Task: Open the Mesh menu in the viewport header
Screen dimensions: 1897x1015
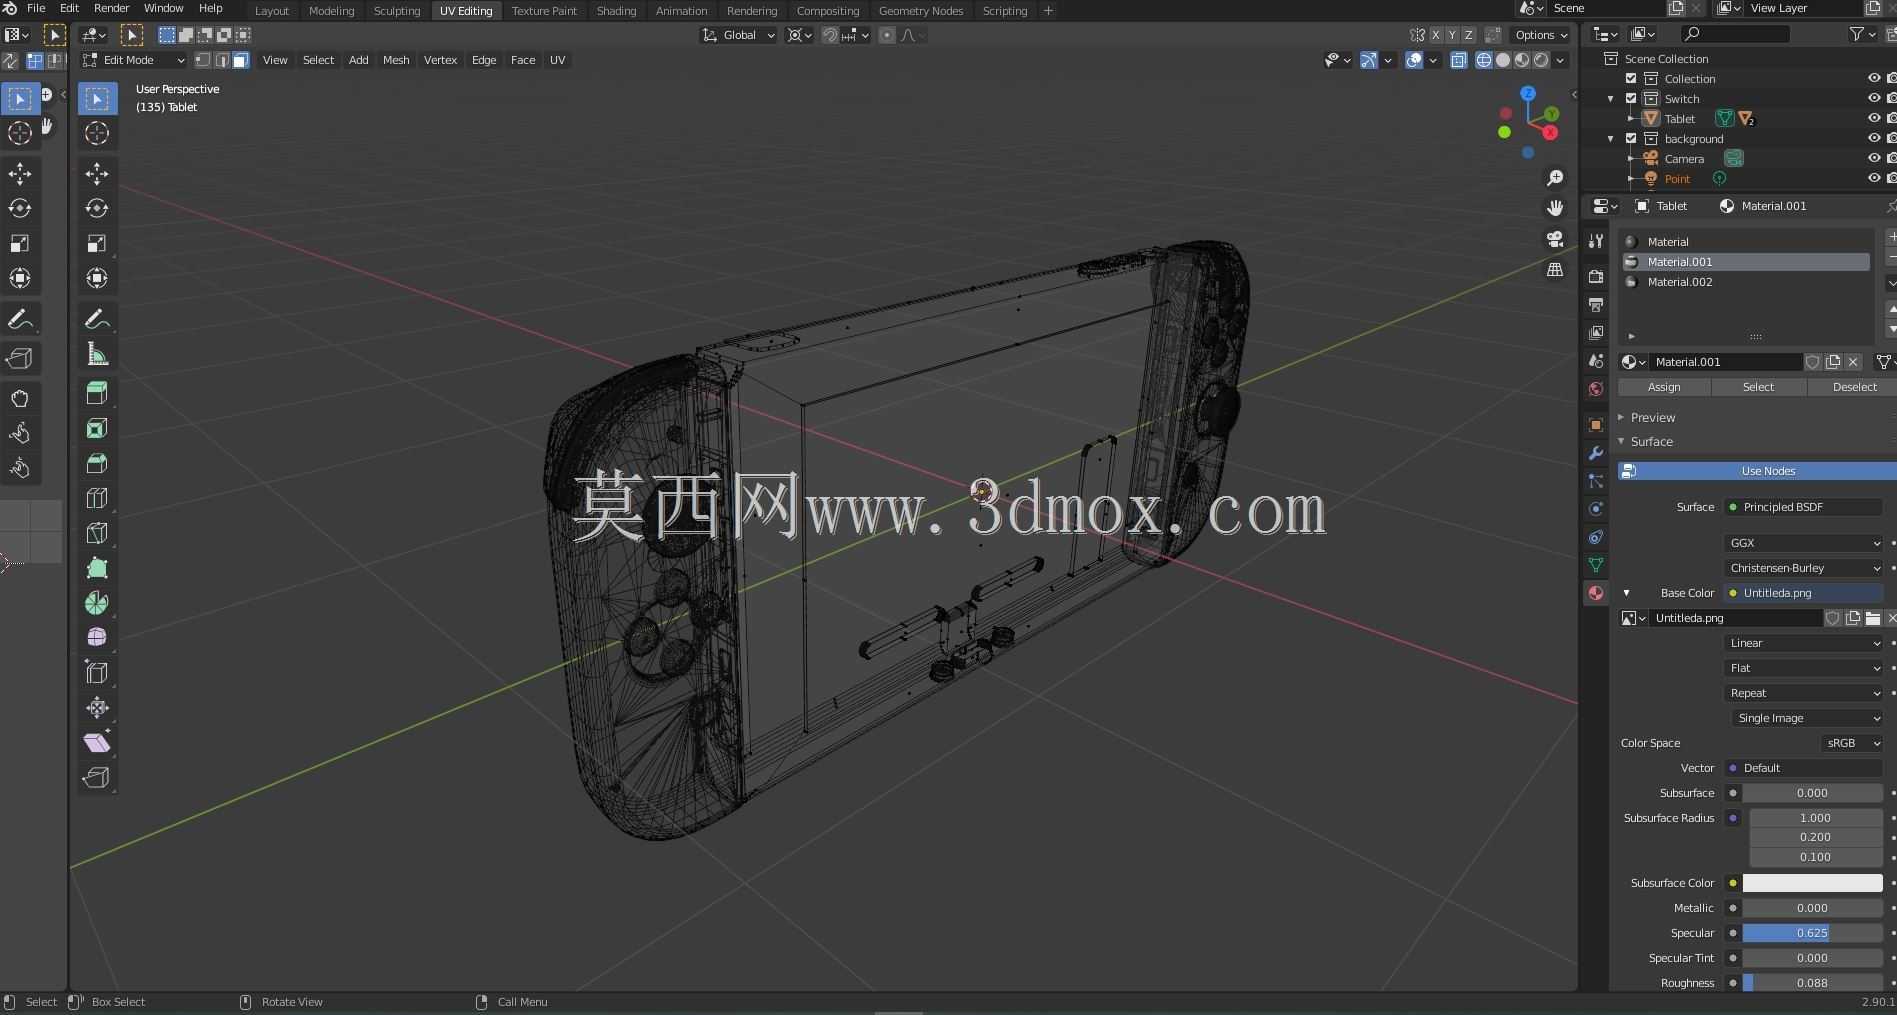Action: point(396,60)
